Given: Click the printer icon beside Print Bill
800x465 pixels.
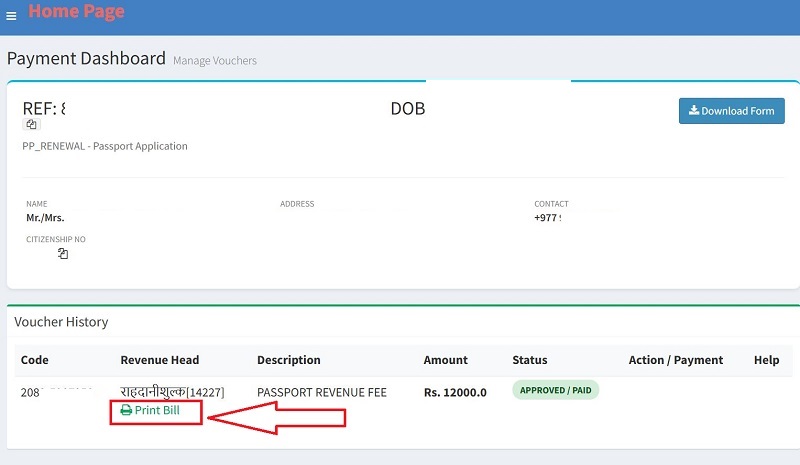Looking at the screenshot, I should point(126,411).
